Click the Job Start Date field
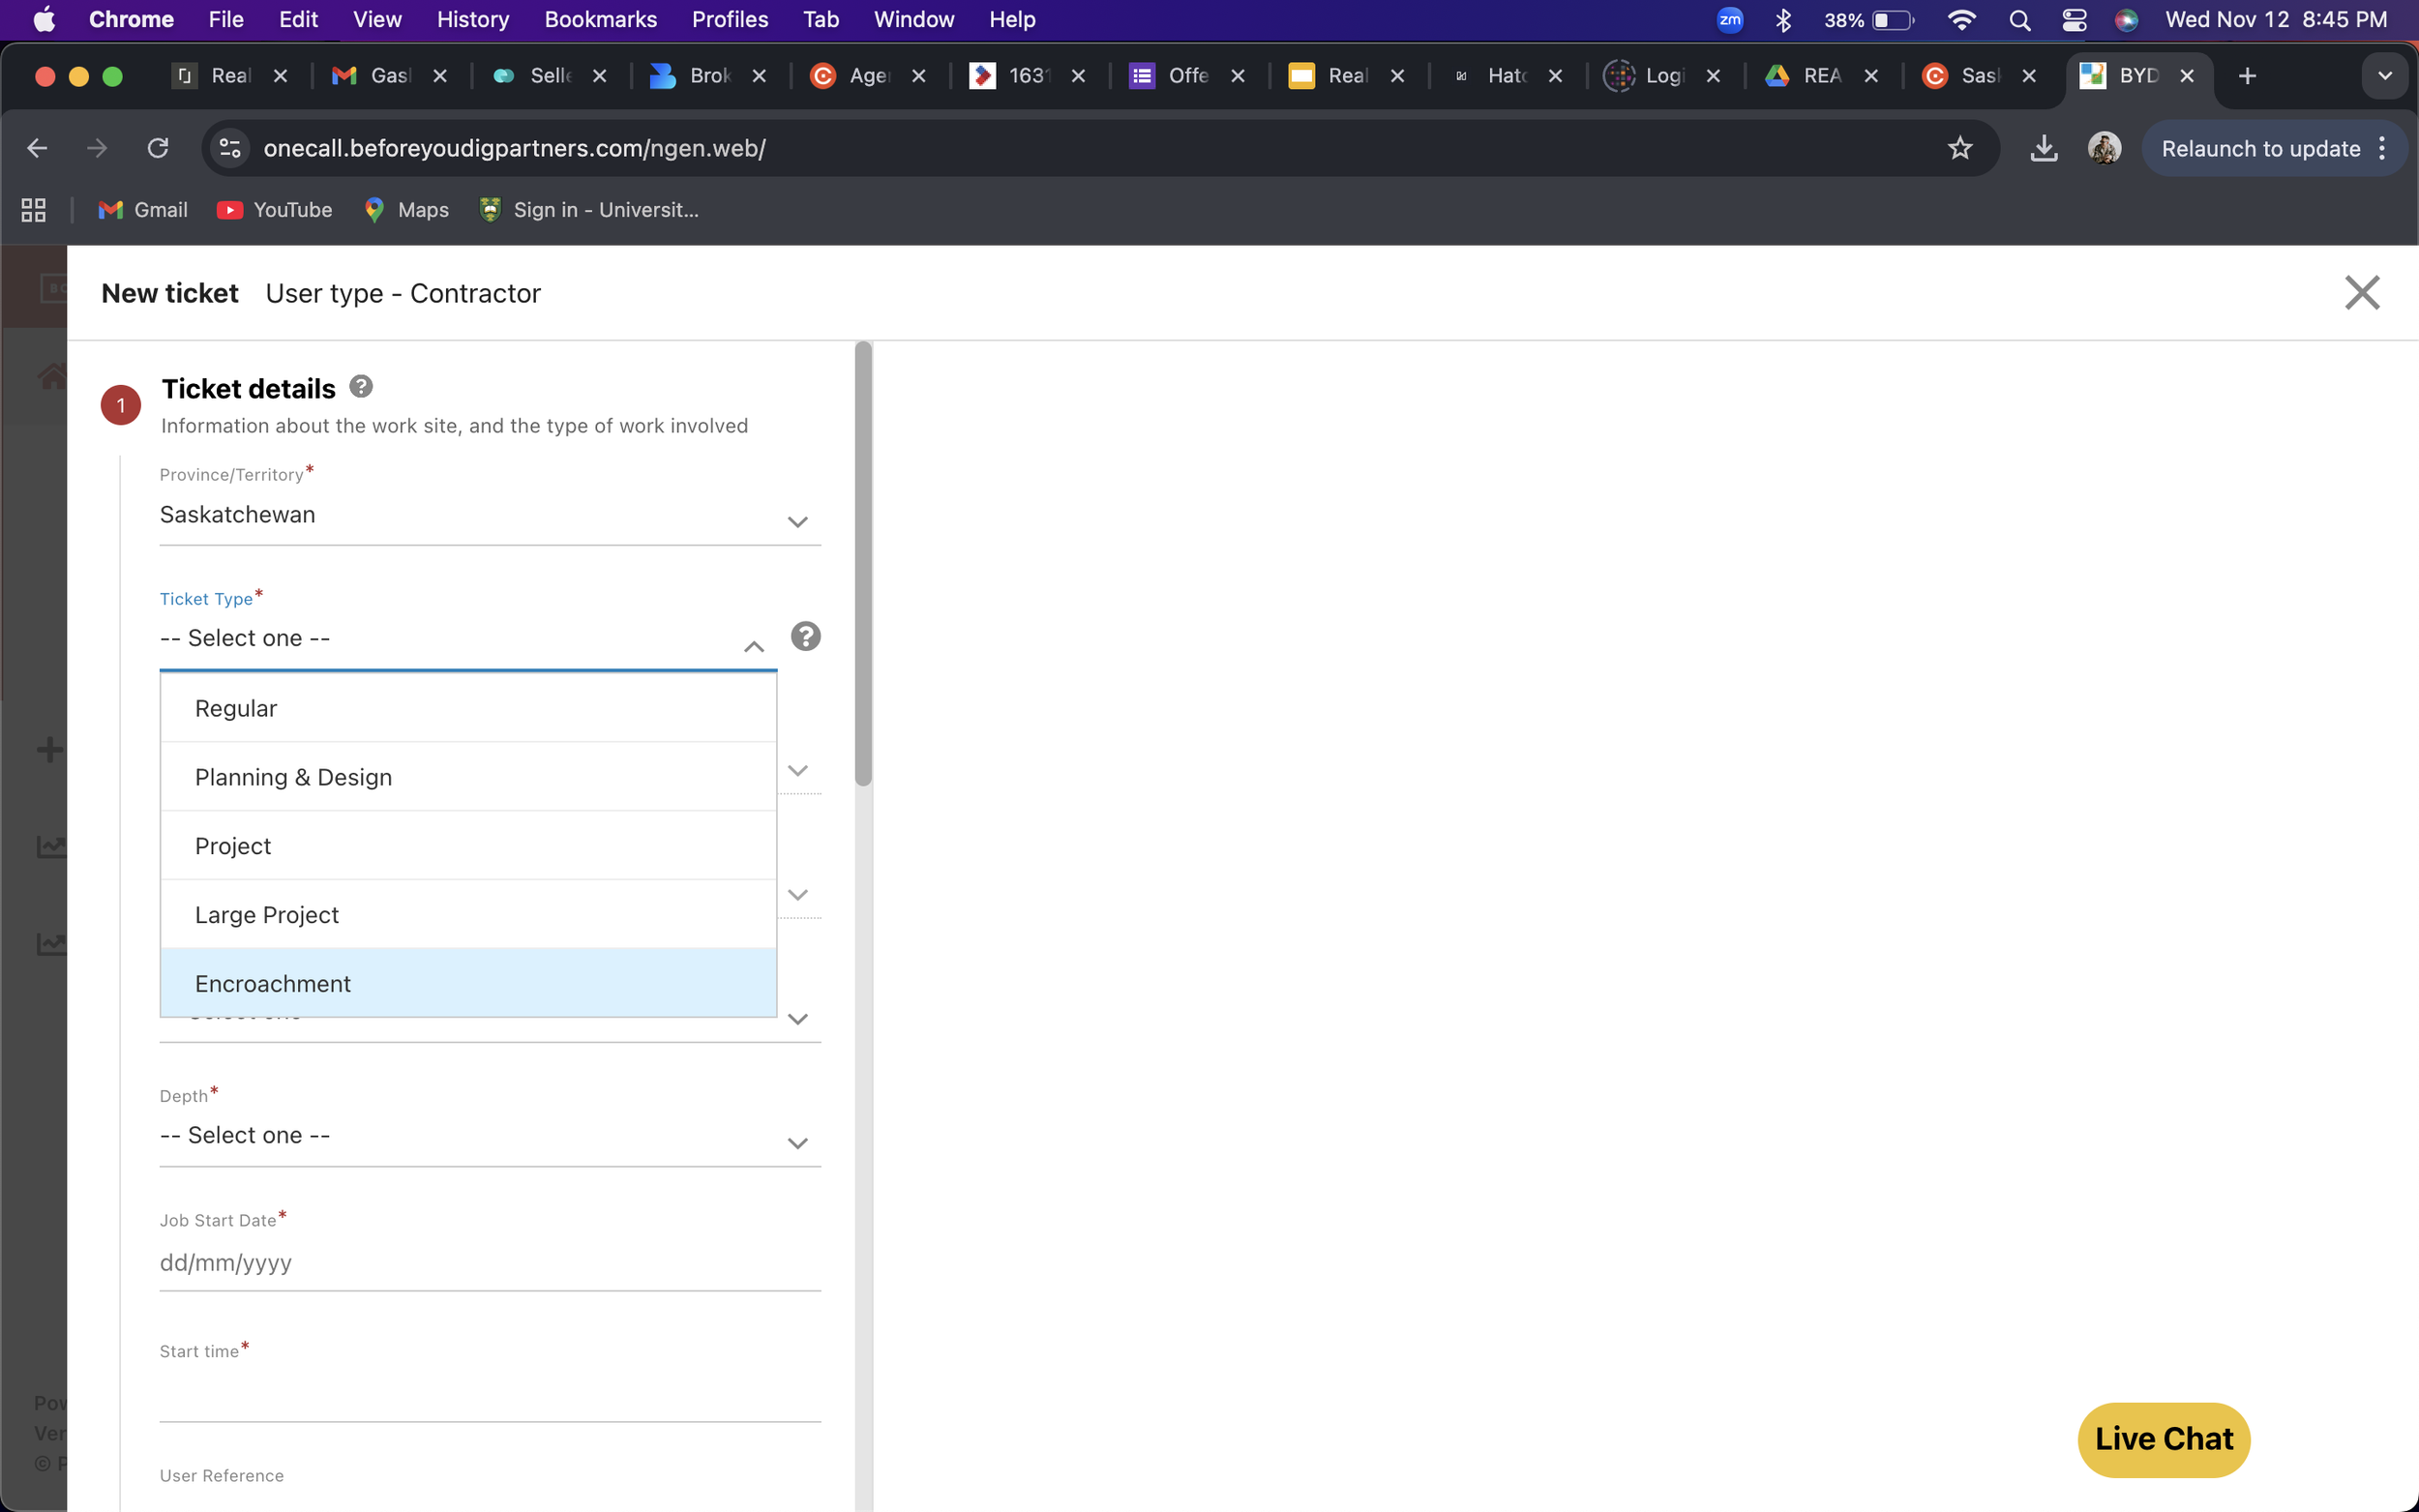 pos(490,1263)
